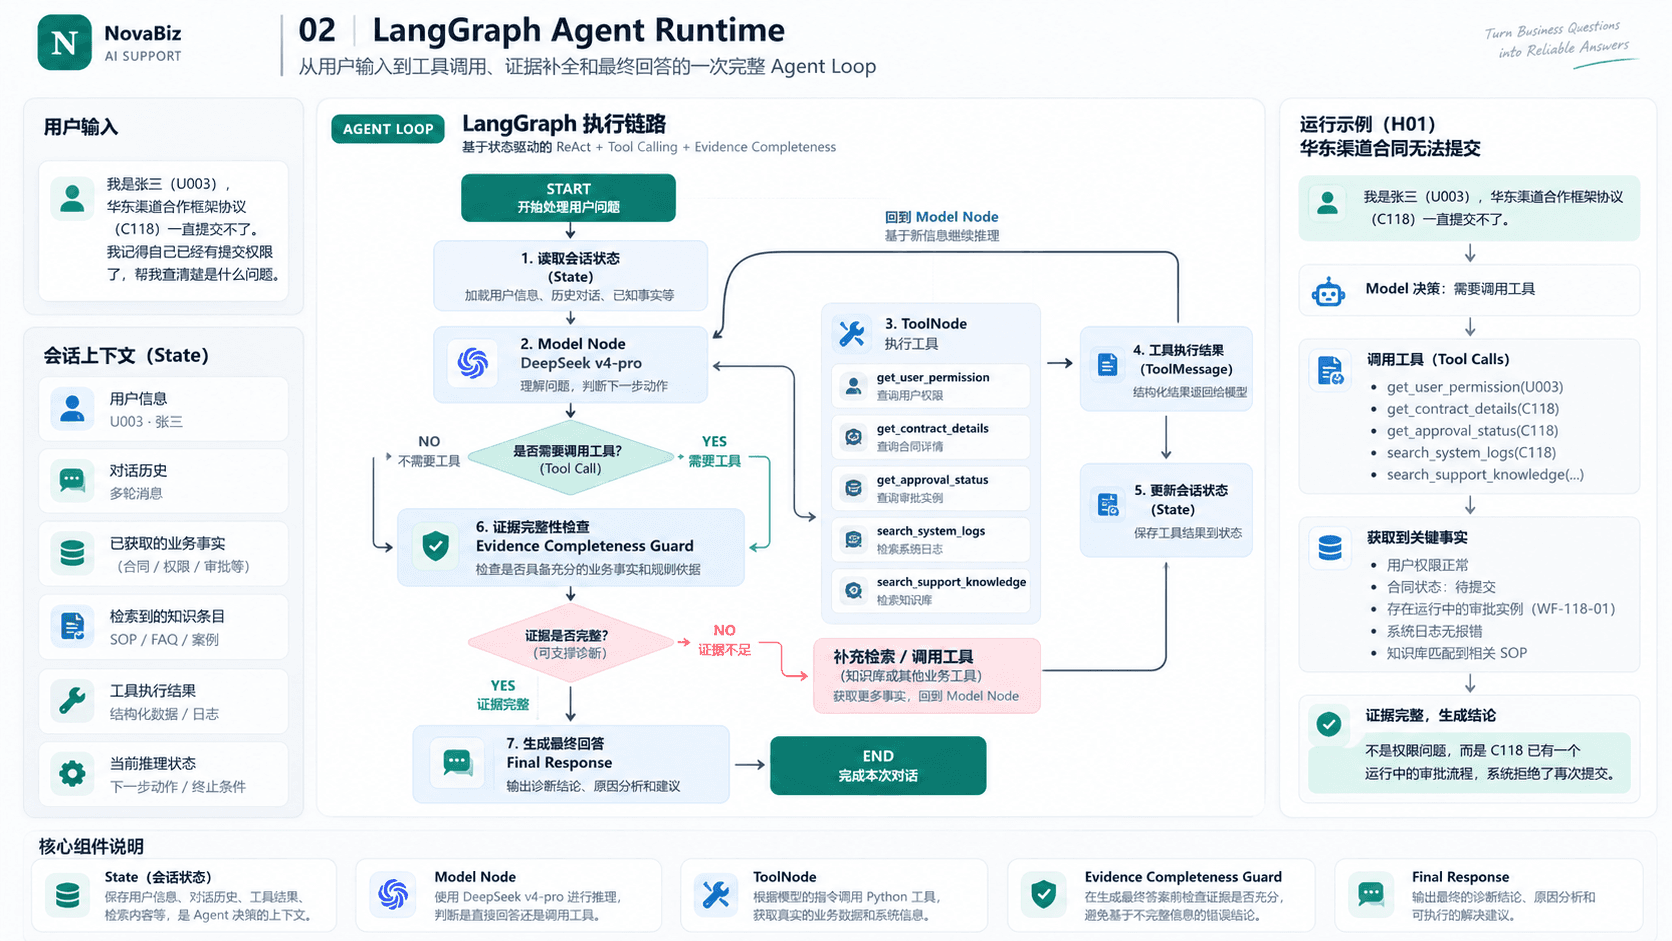Screen dimensions: 1672x941
Task: Click the NO 不需要工具 label
Action: click(429, 451)
